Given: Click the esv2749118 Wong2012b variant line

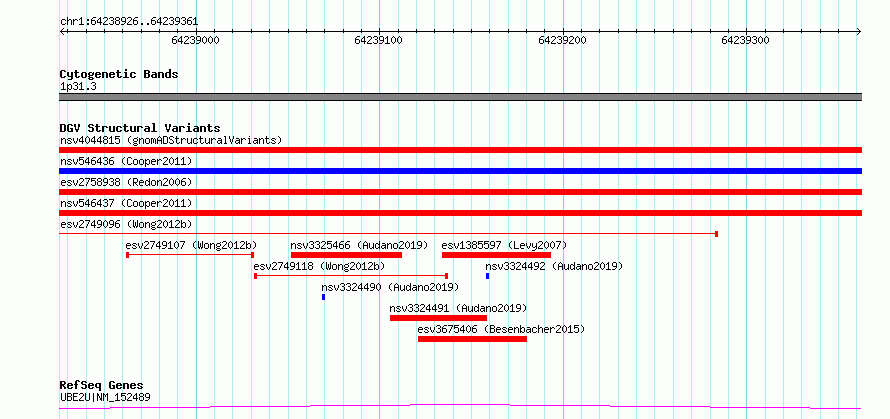Looking at the screenshot, I should pyautogui.click(x=351, y=276).
